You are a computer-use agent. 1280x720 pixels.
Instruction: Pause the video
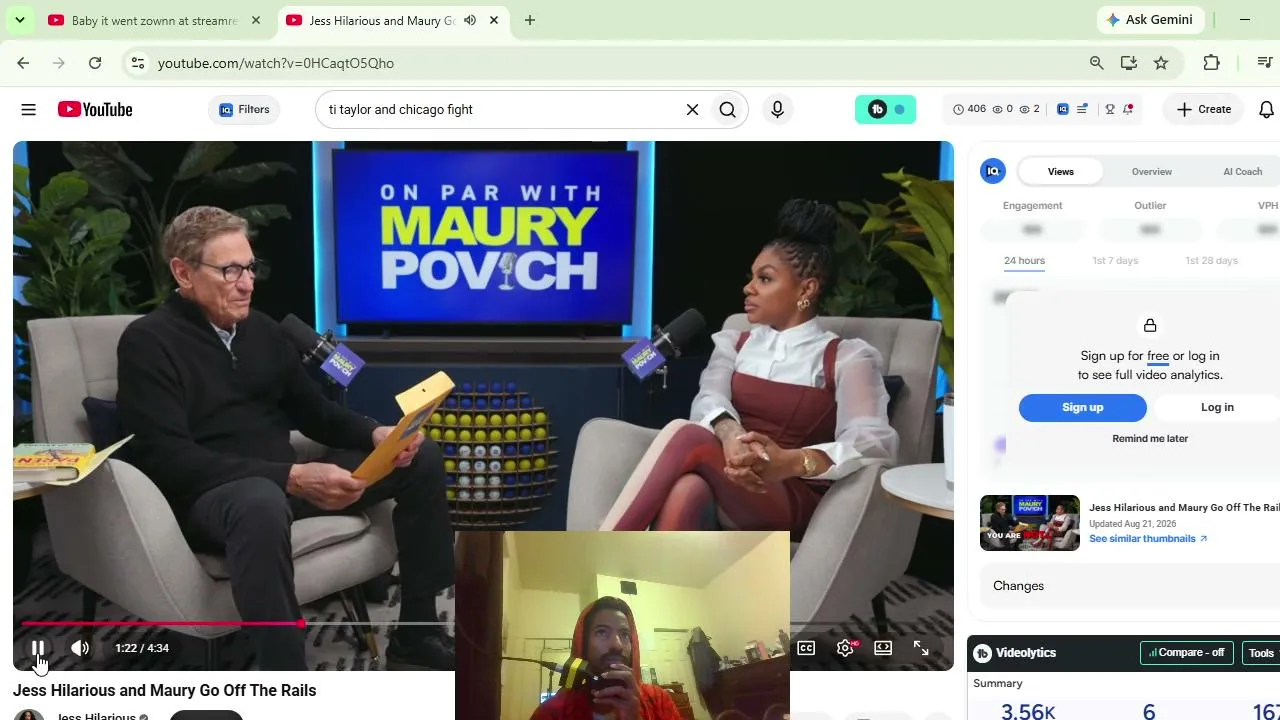(37, 648)
